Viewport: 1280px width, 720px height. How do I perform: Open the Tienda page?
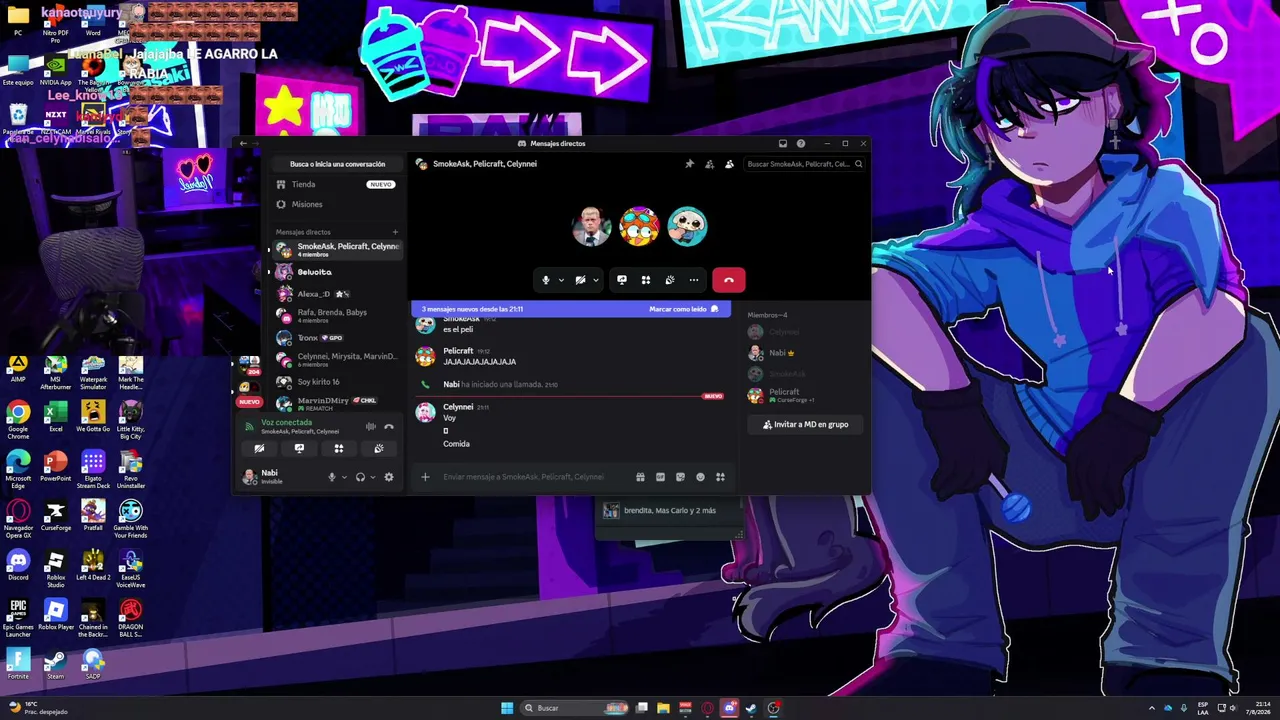point(336,184)
